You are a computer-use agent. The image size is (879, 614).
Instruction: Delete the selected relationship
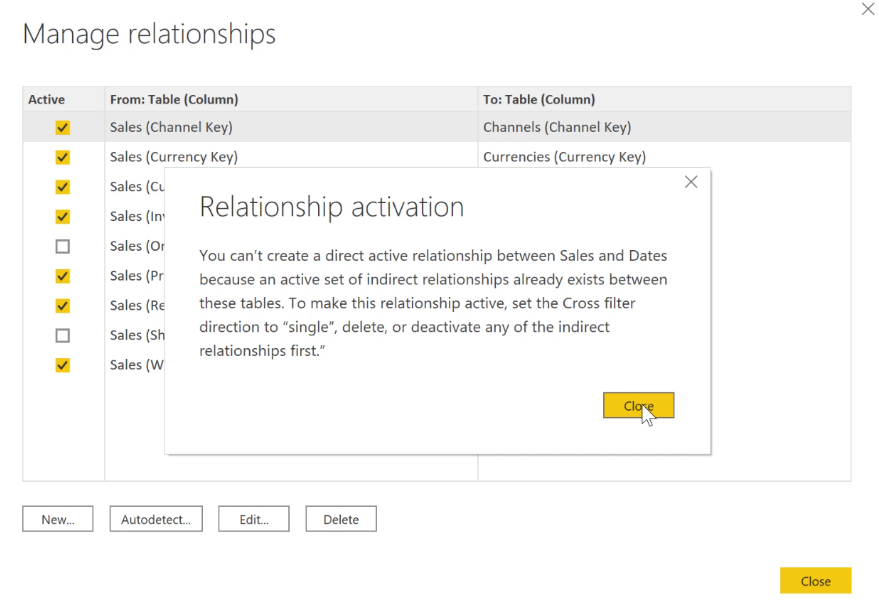pos(341,519)
